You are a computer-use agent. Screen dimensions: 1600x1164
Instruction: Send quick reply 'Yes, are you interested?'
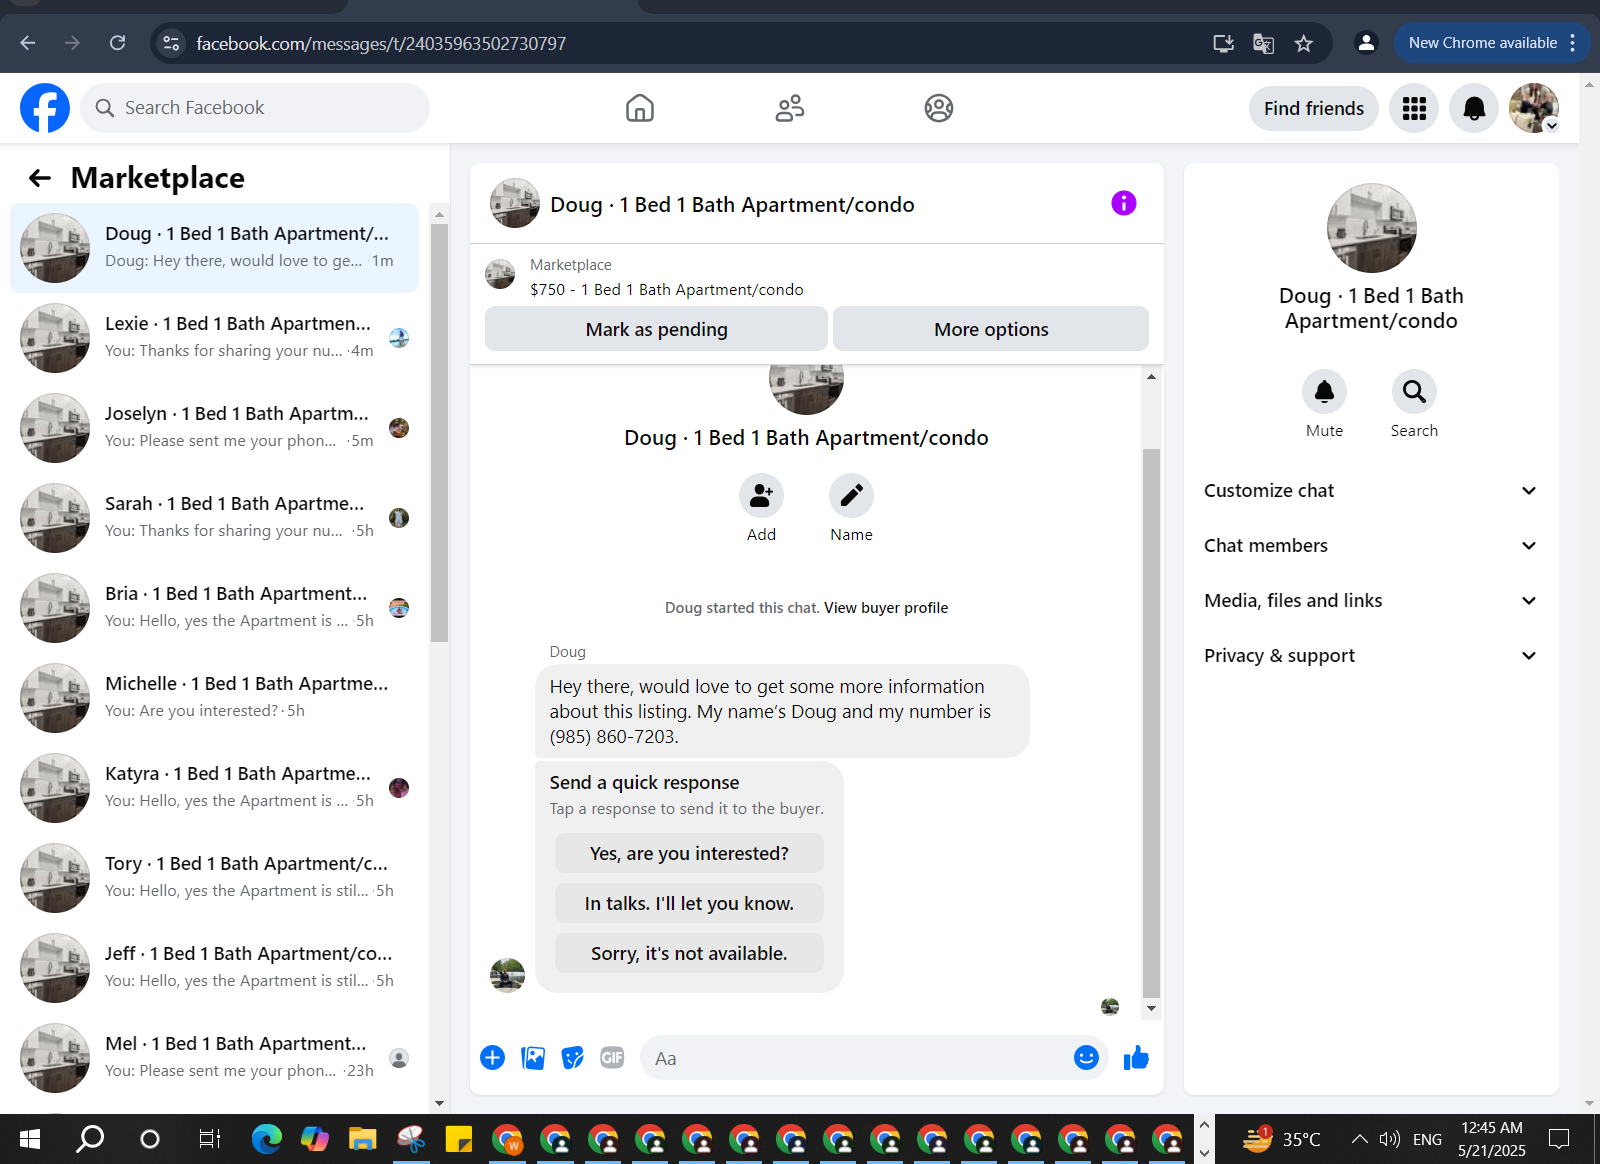tap(689, 853)
